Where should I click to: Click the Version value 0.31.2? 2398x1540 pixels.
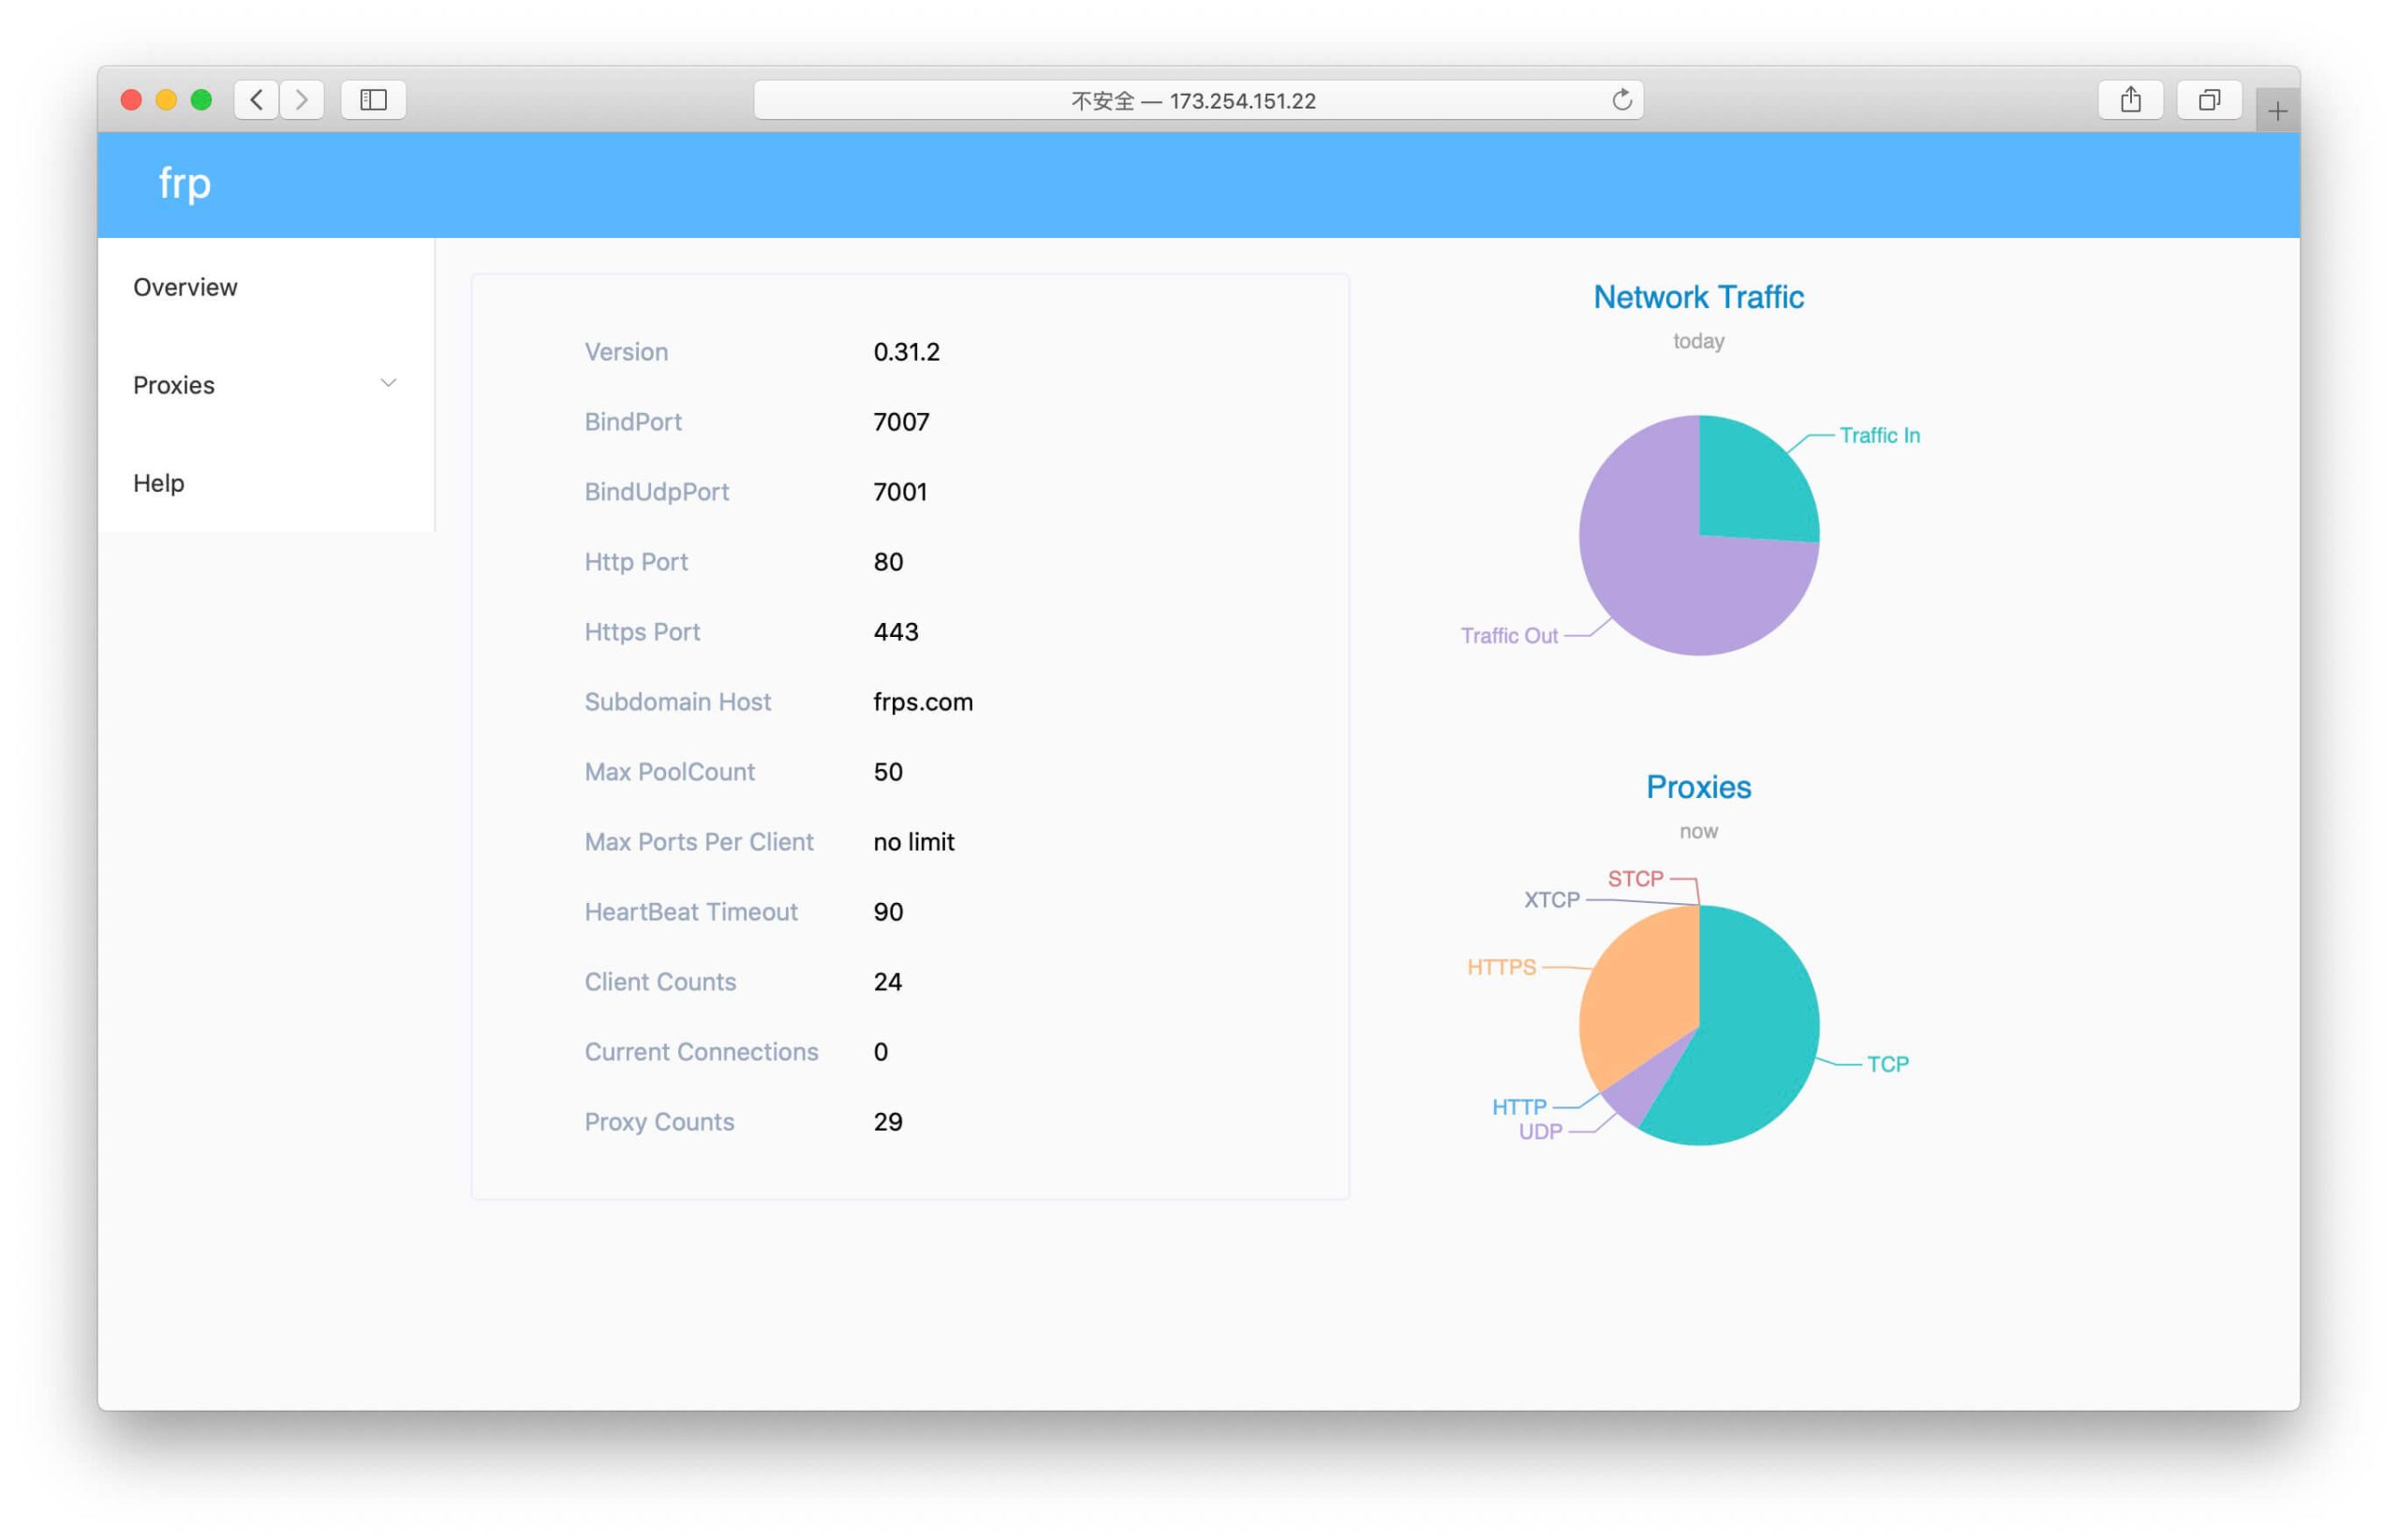coord(906,352)
